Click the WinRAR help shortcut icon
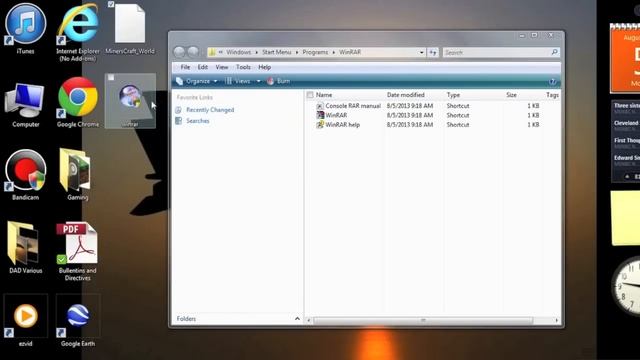640x360 pixels. click(x=320, y=124)
